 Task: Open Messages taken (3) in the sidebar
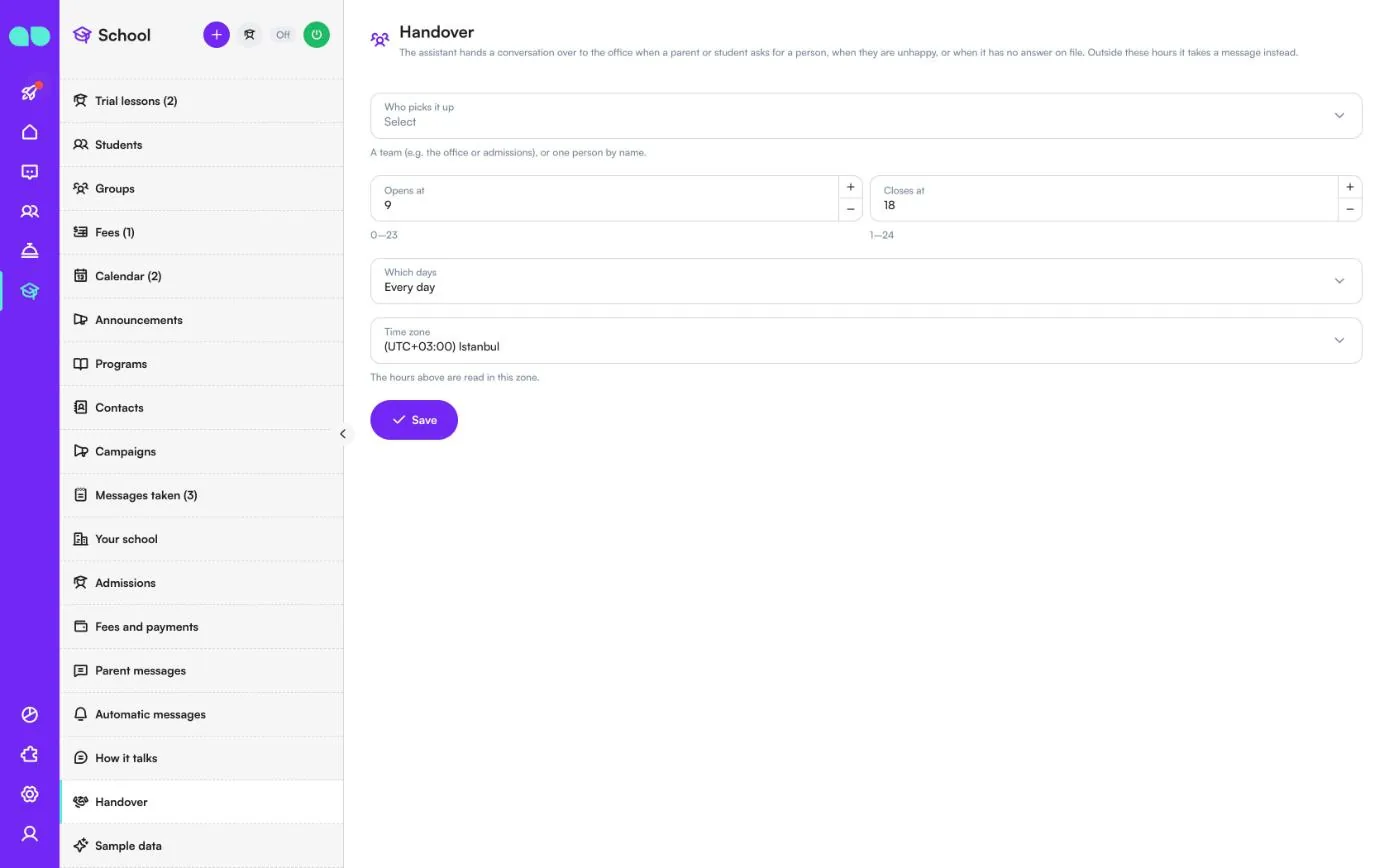[202, 495]
